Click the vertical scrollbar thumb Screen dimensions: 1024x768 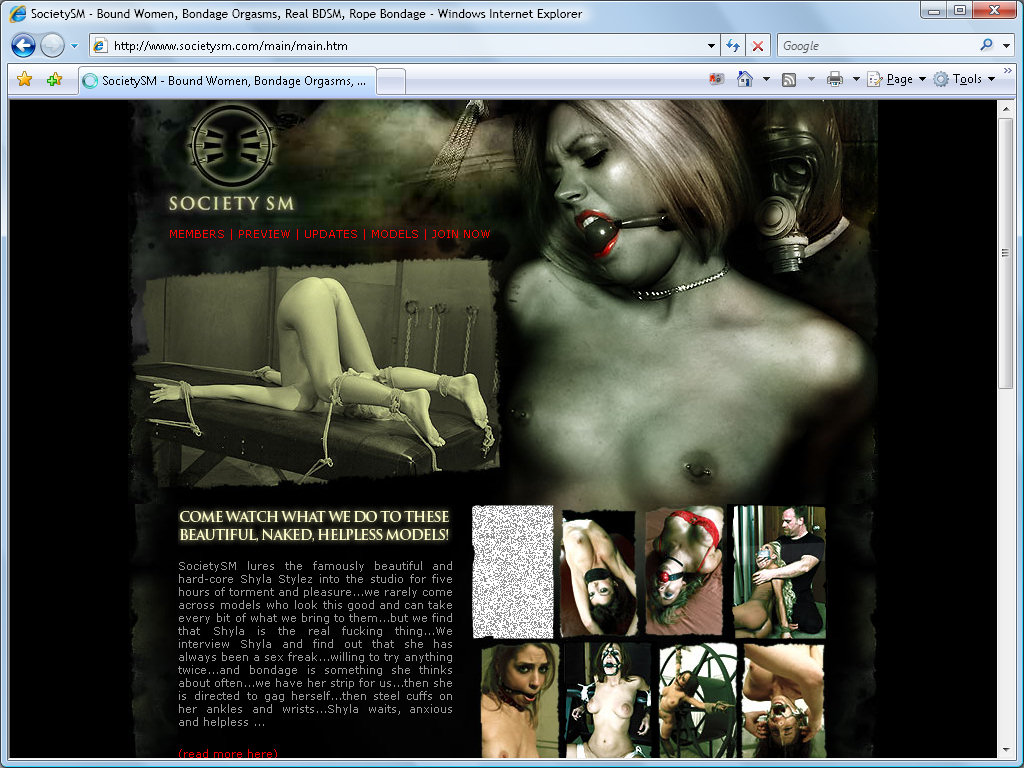click(1005, 253)
